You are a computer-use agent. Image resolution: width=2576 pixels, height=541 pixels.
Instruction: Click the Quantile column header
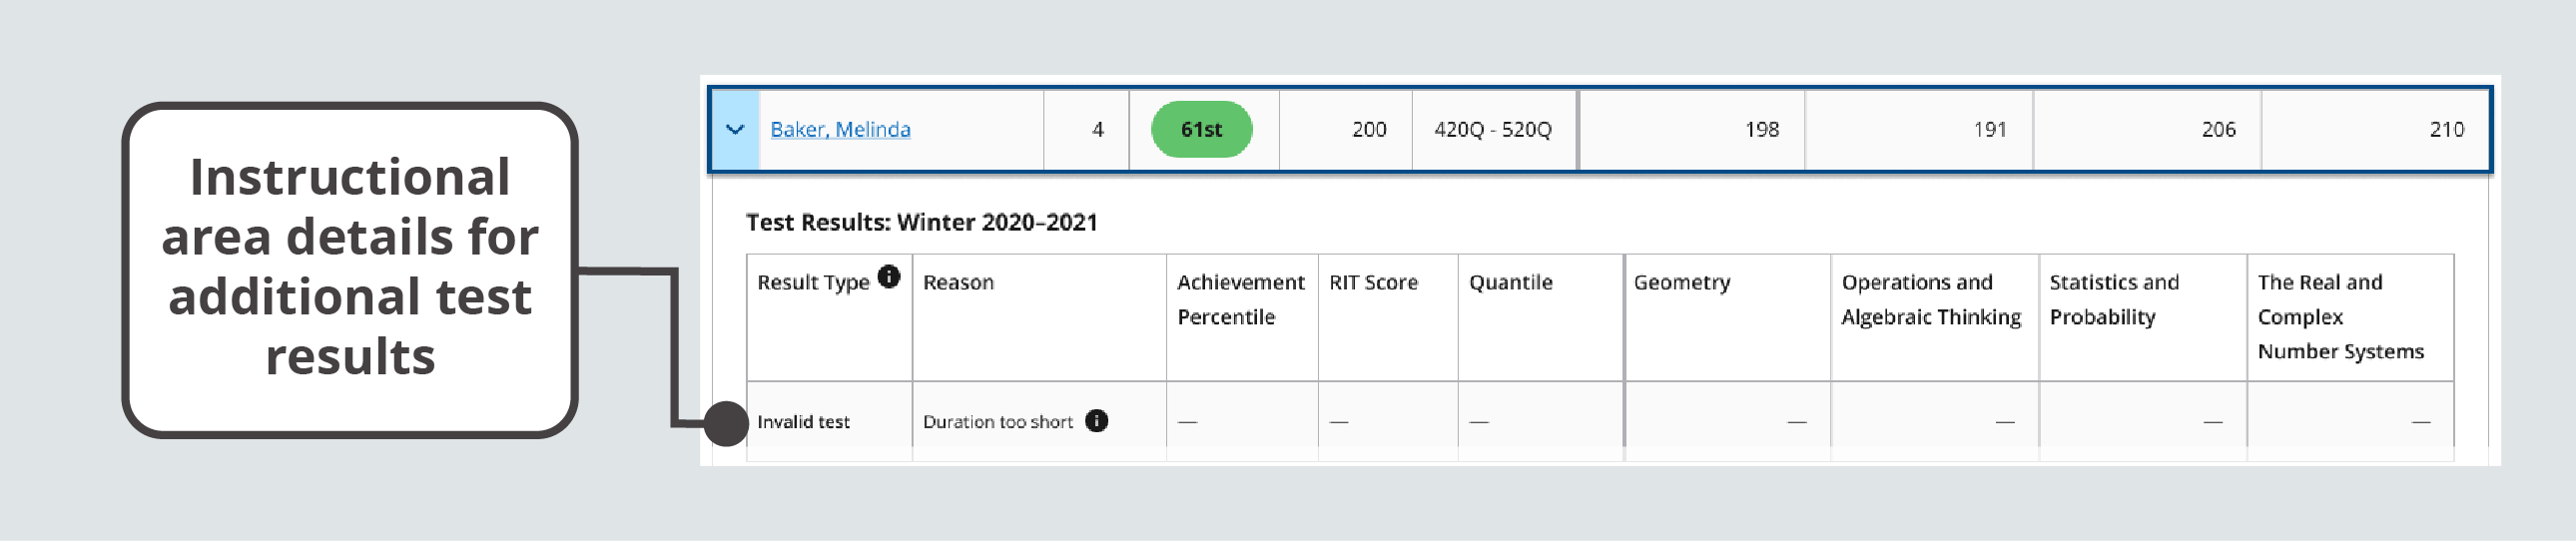click(1510, 283)
